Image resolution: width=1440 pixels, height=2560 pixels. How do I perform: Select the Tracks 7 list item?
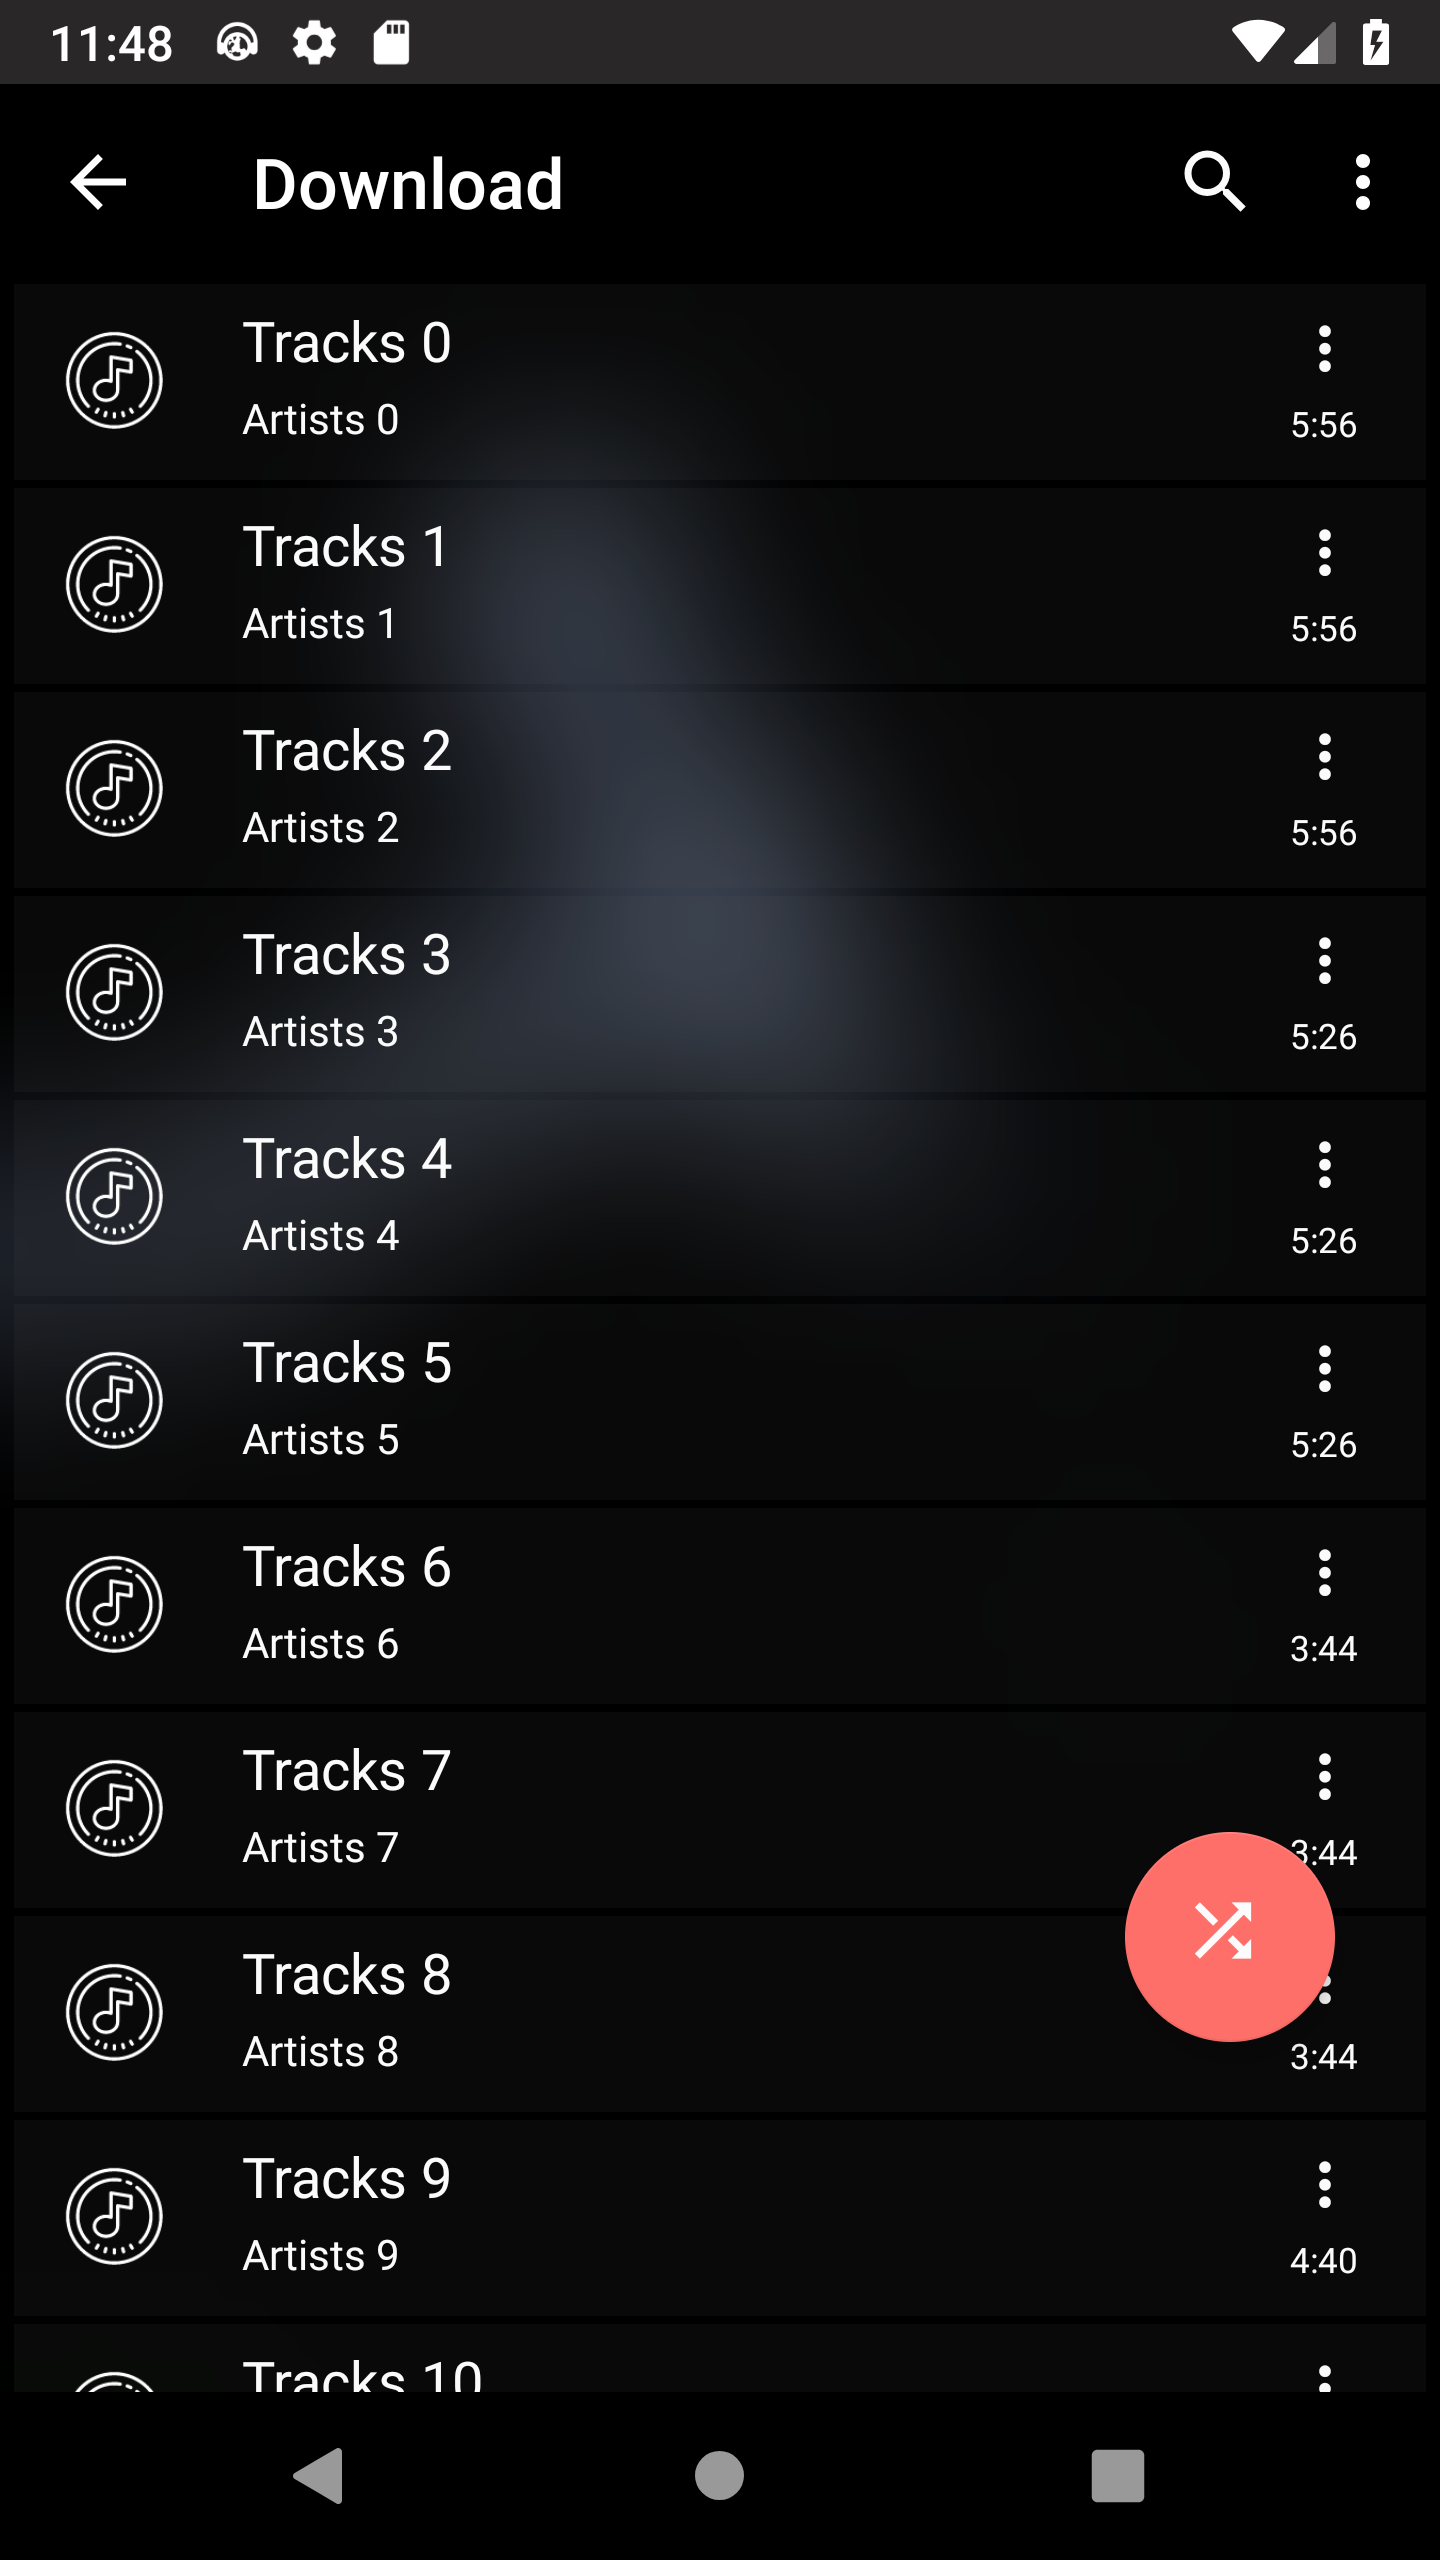[x=720, y=1809]
